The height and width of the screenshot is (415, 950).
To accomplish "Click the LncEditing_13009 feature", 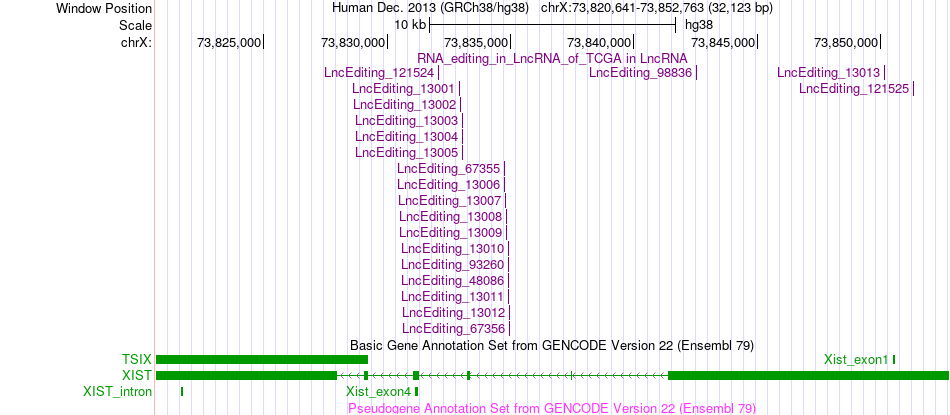I will point(451,232).
